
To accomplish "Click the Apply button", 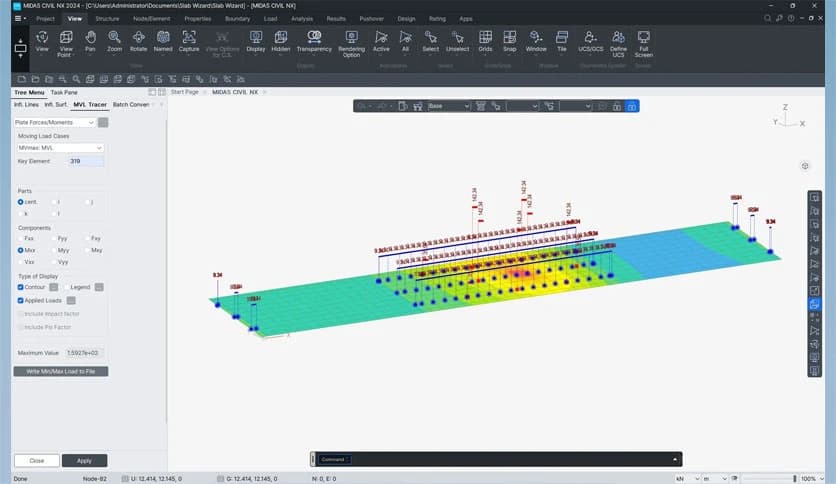I will pos(84,461).
